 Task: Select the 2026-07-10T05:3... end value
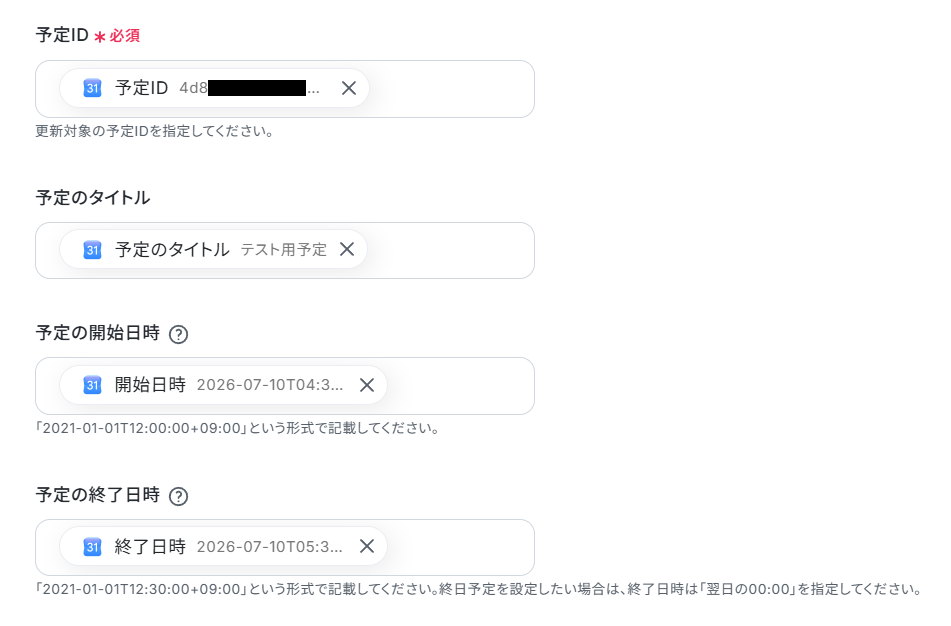(270, 547)
